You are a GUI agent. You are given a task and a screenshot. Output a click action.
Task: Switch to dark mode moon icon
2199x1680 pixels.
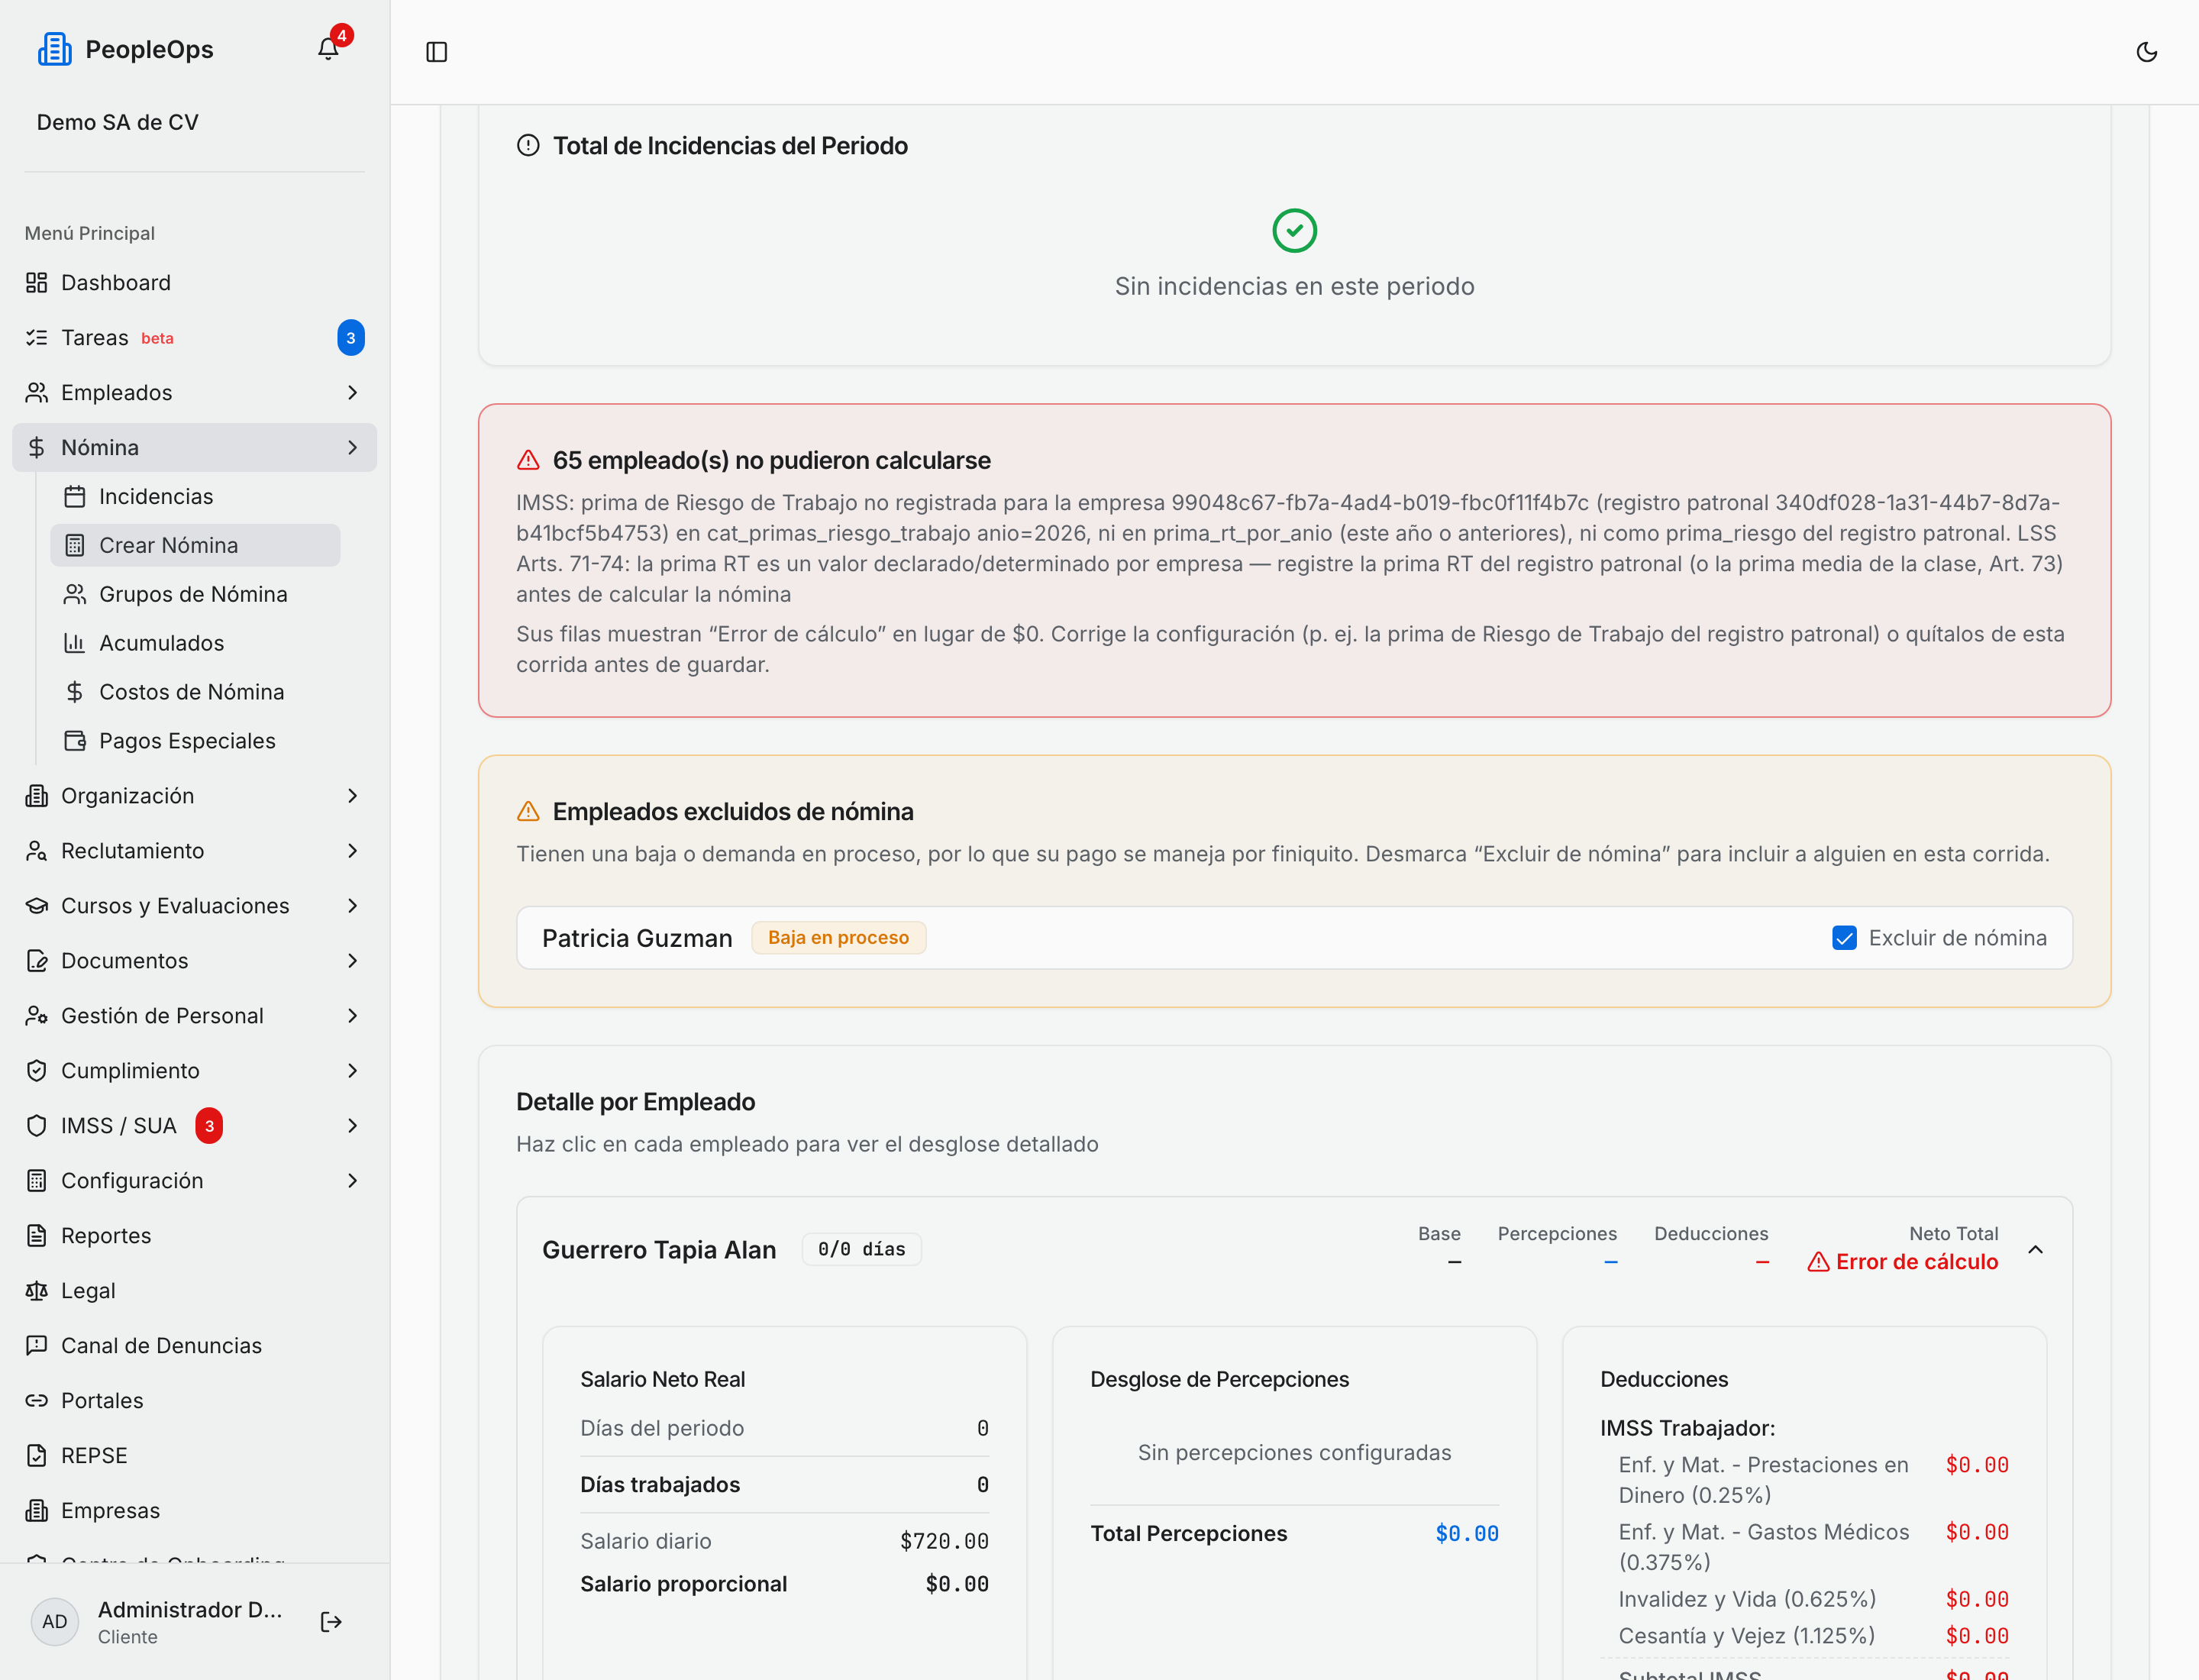[x=2146, y=52]
